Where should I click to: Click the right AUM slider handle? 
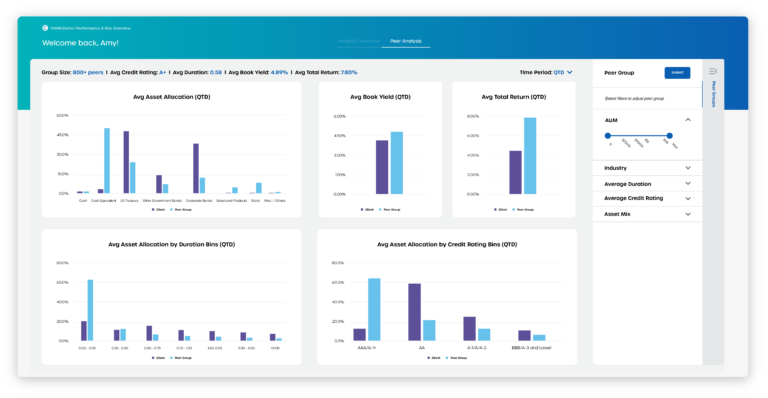pos(670,136)
